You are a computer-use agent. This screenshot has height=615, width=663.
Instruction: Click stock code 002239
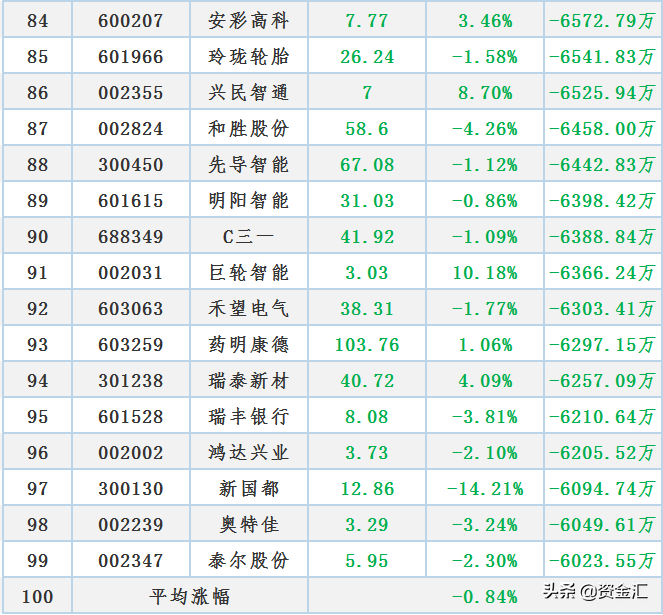tap(131, 524)
